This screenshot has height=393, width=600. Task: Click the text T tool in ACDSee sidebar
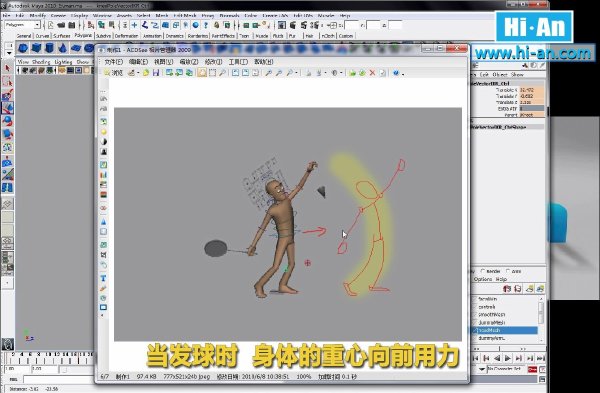(x=103, y=278)
